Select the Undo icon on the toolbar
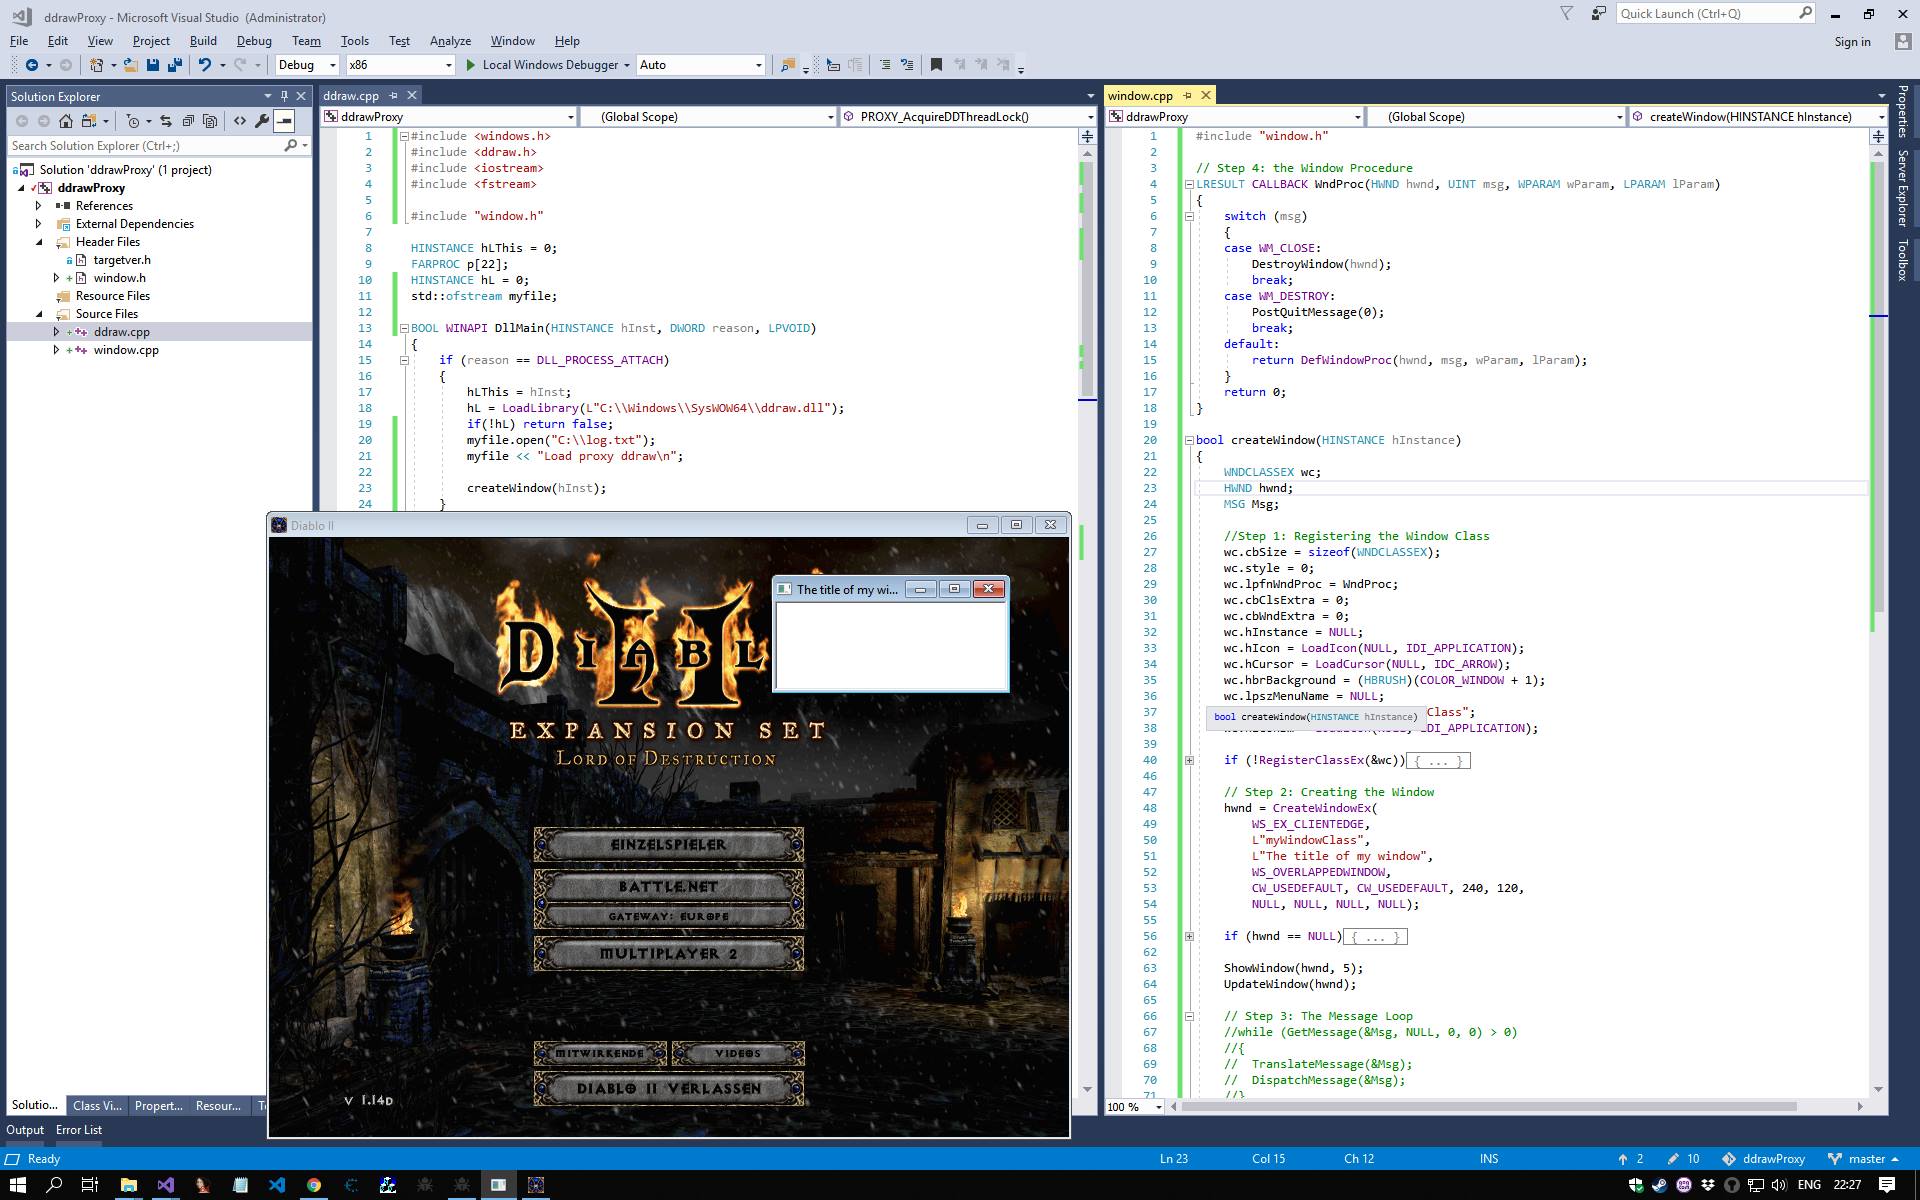1920x1200 pixels. (206, 65)
